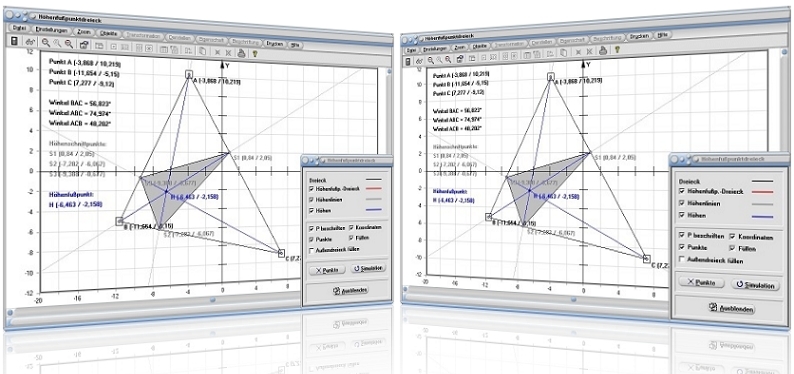Click third magnifier icon in right window toolbar

448,60
